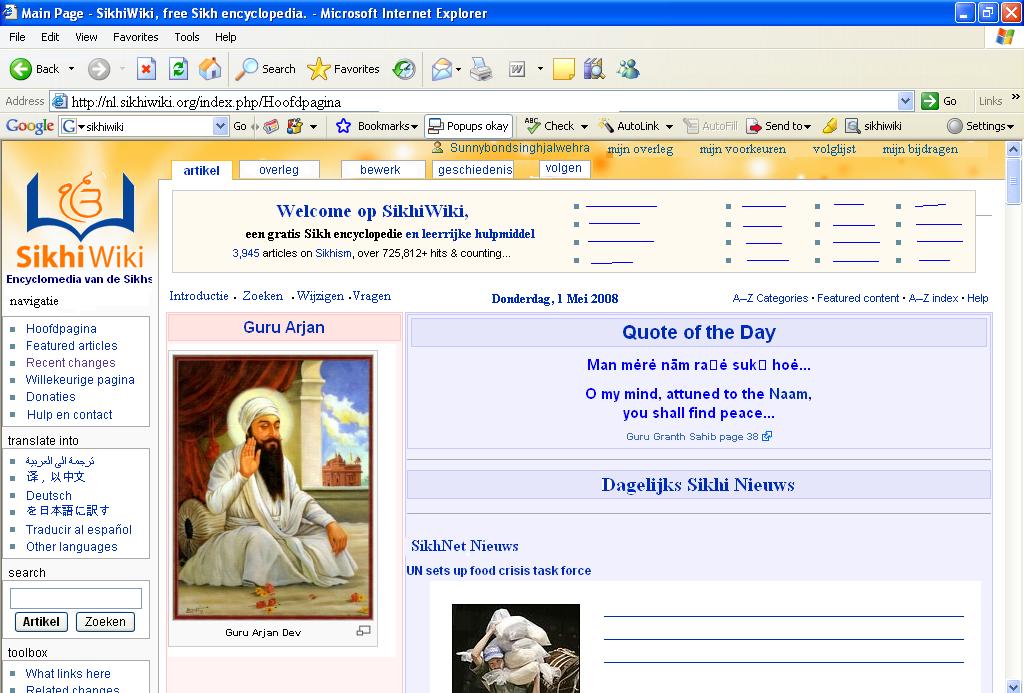Open the Research books icon
Screen dimensions: 1024x693
pos(594,69)
